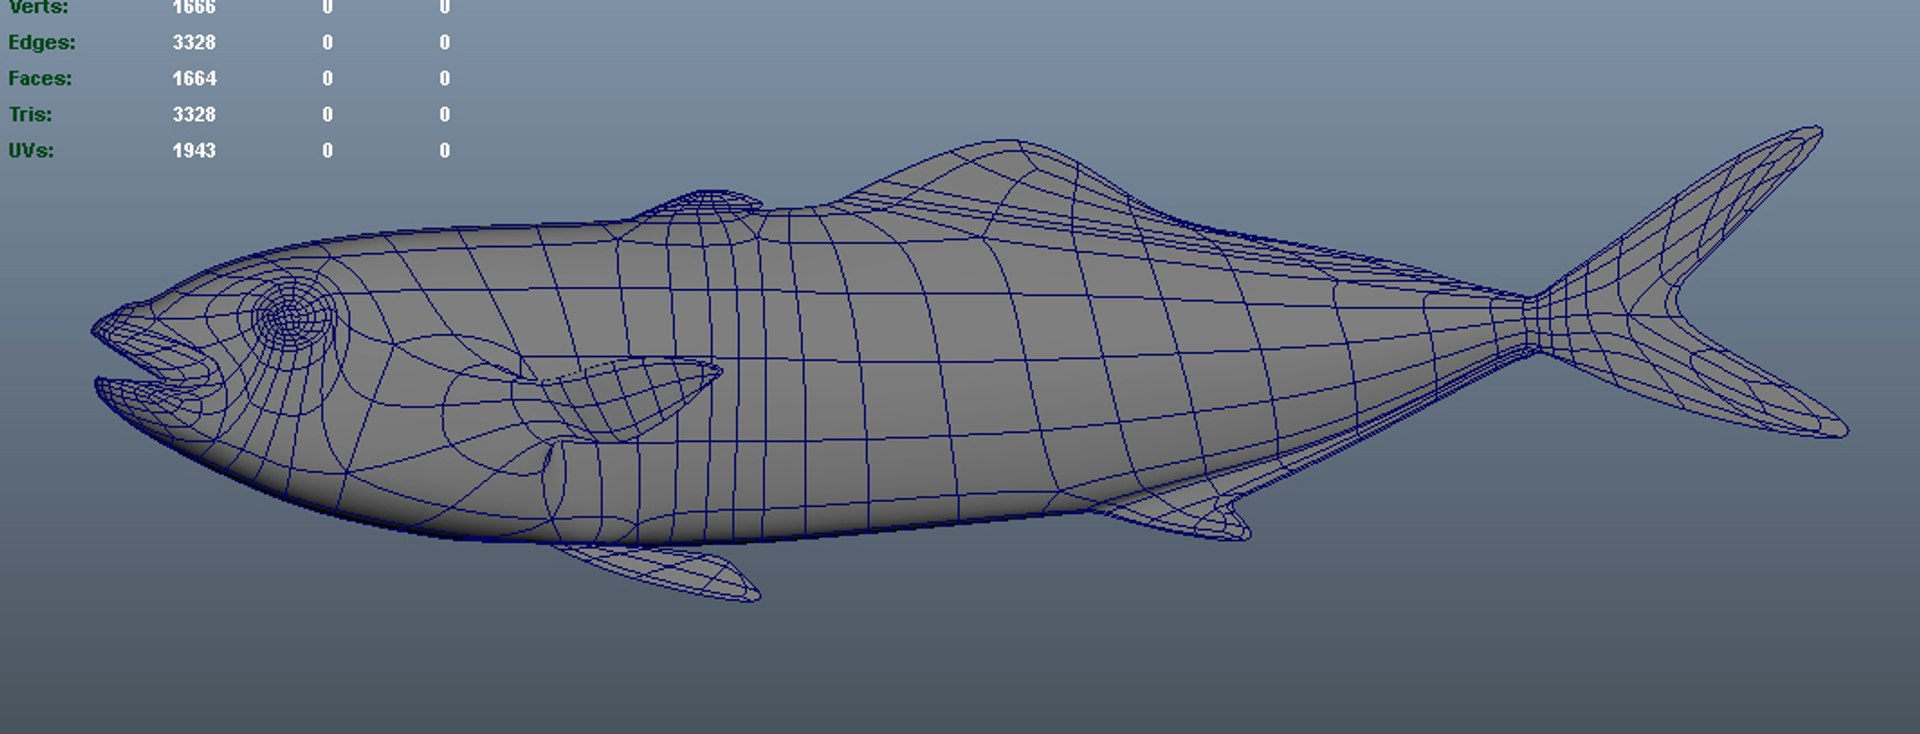Select the 1664 value in the Faces row

click(x=194, y=79)
